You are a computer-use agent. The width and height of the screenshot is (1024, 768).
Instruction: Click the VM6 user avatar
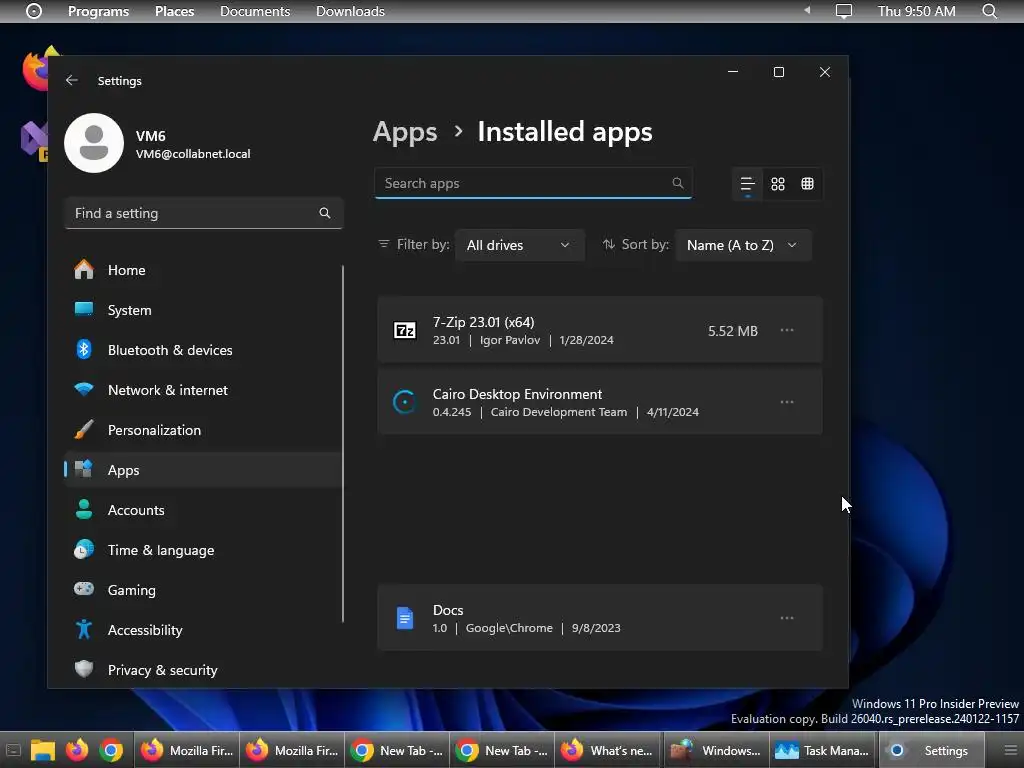click(94, 143)
